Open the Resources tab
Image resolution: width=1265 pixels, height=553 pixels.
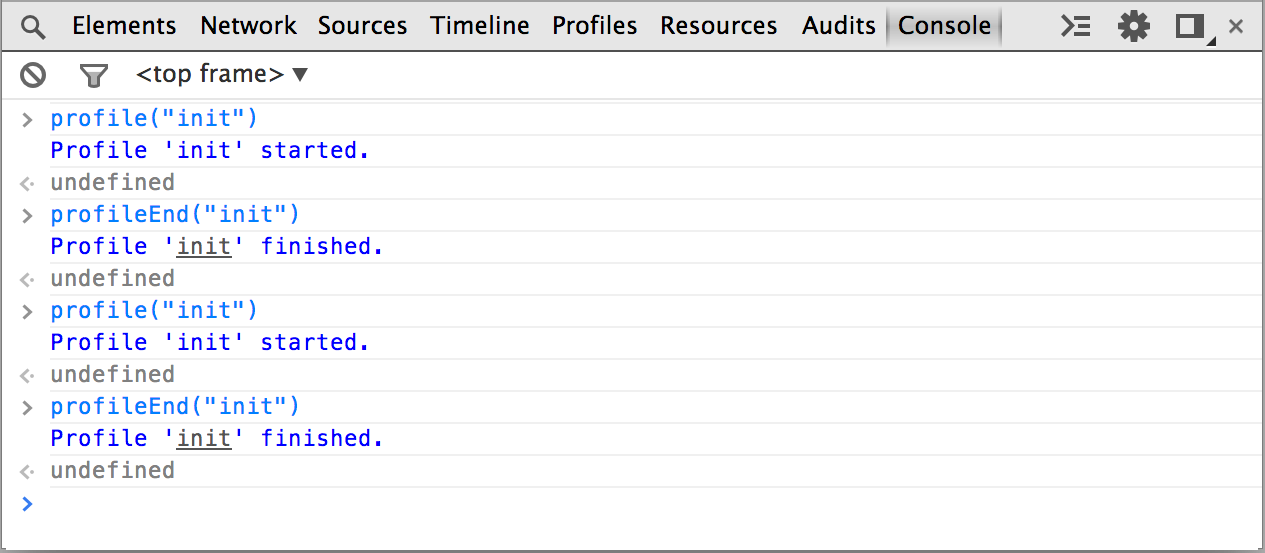click(x=718, y=27)
